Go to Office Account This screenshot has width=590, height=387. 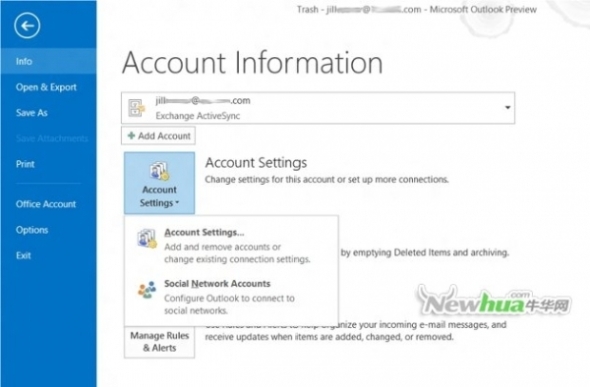[x=46, y=204]
